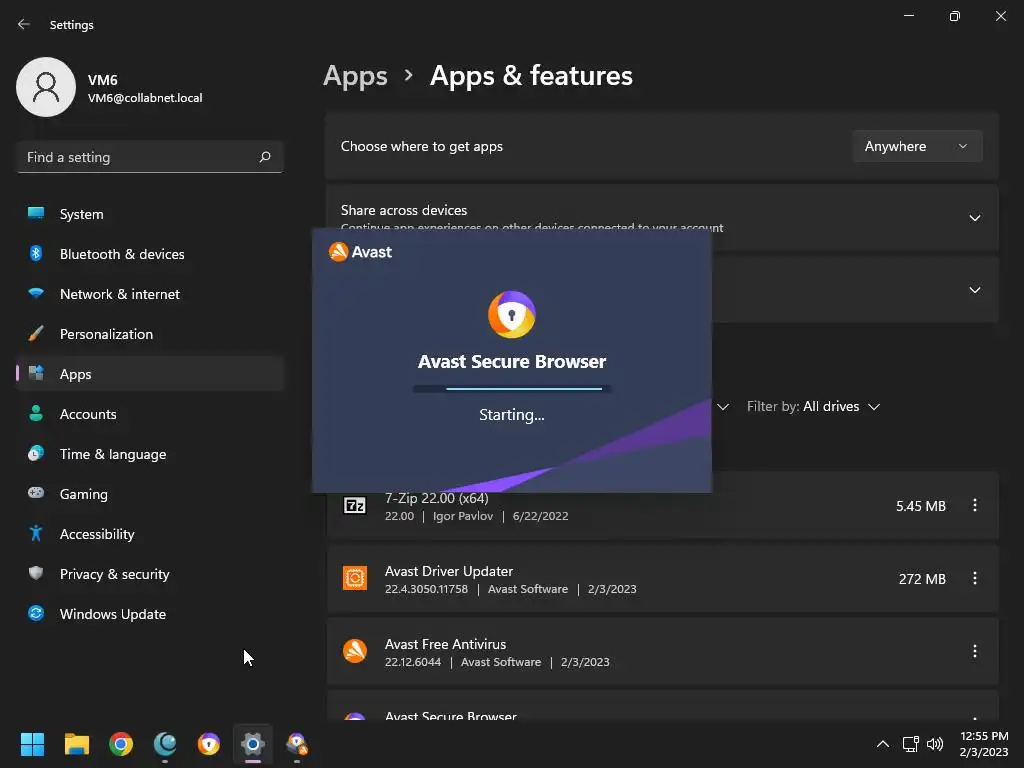Screen dimensions: 1024x768
Task: Click the Starting... status text
Action: click(511, 415)
